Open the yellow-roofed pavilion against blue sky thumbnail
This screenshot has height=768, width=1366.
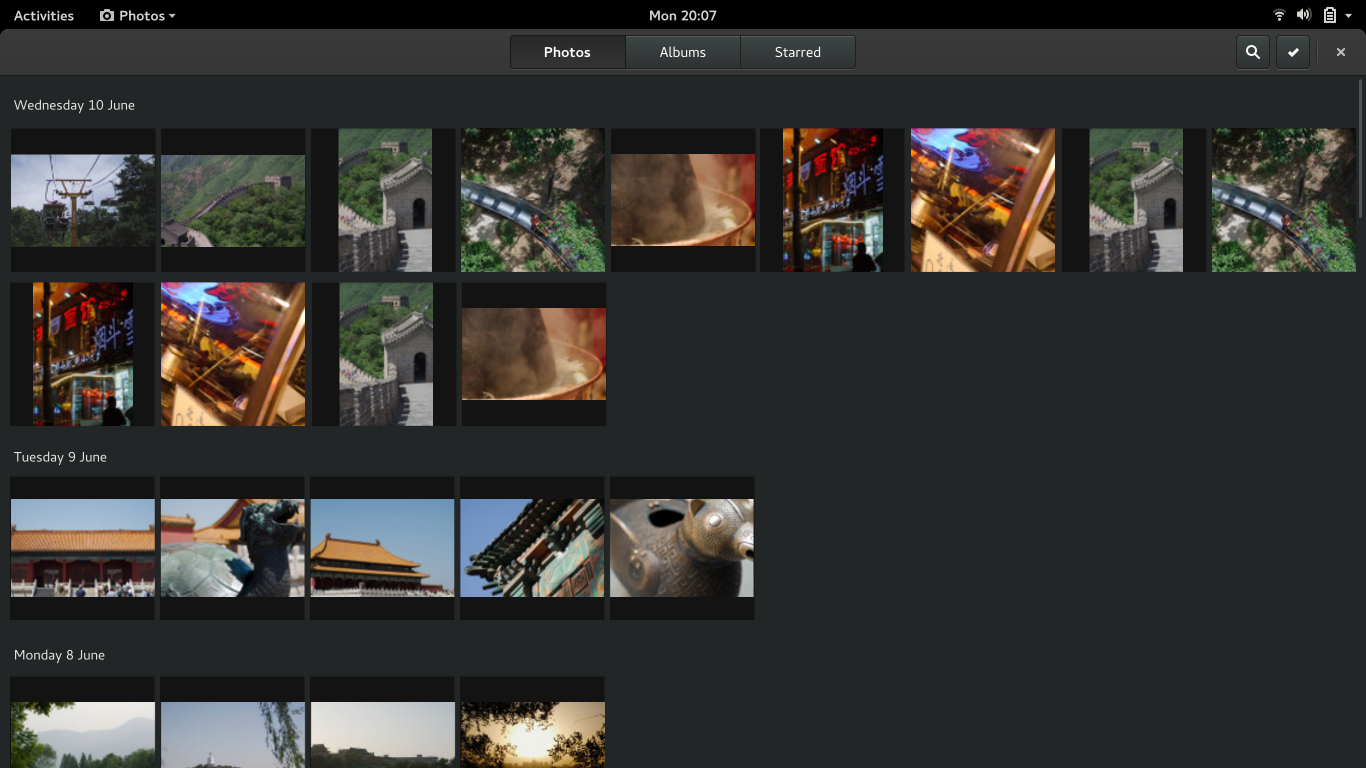point(383,548)
